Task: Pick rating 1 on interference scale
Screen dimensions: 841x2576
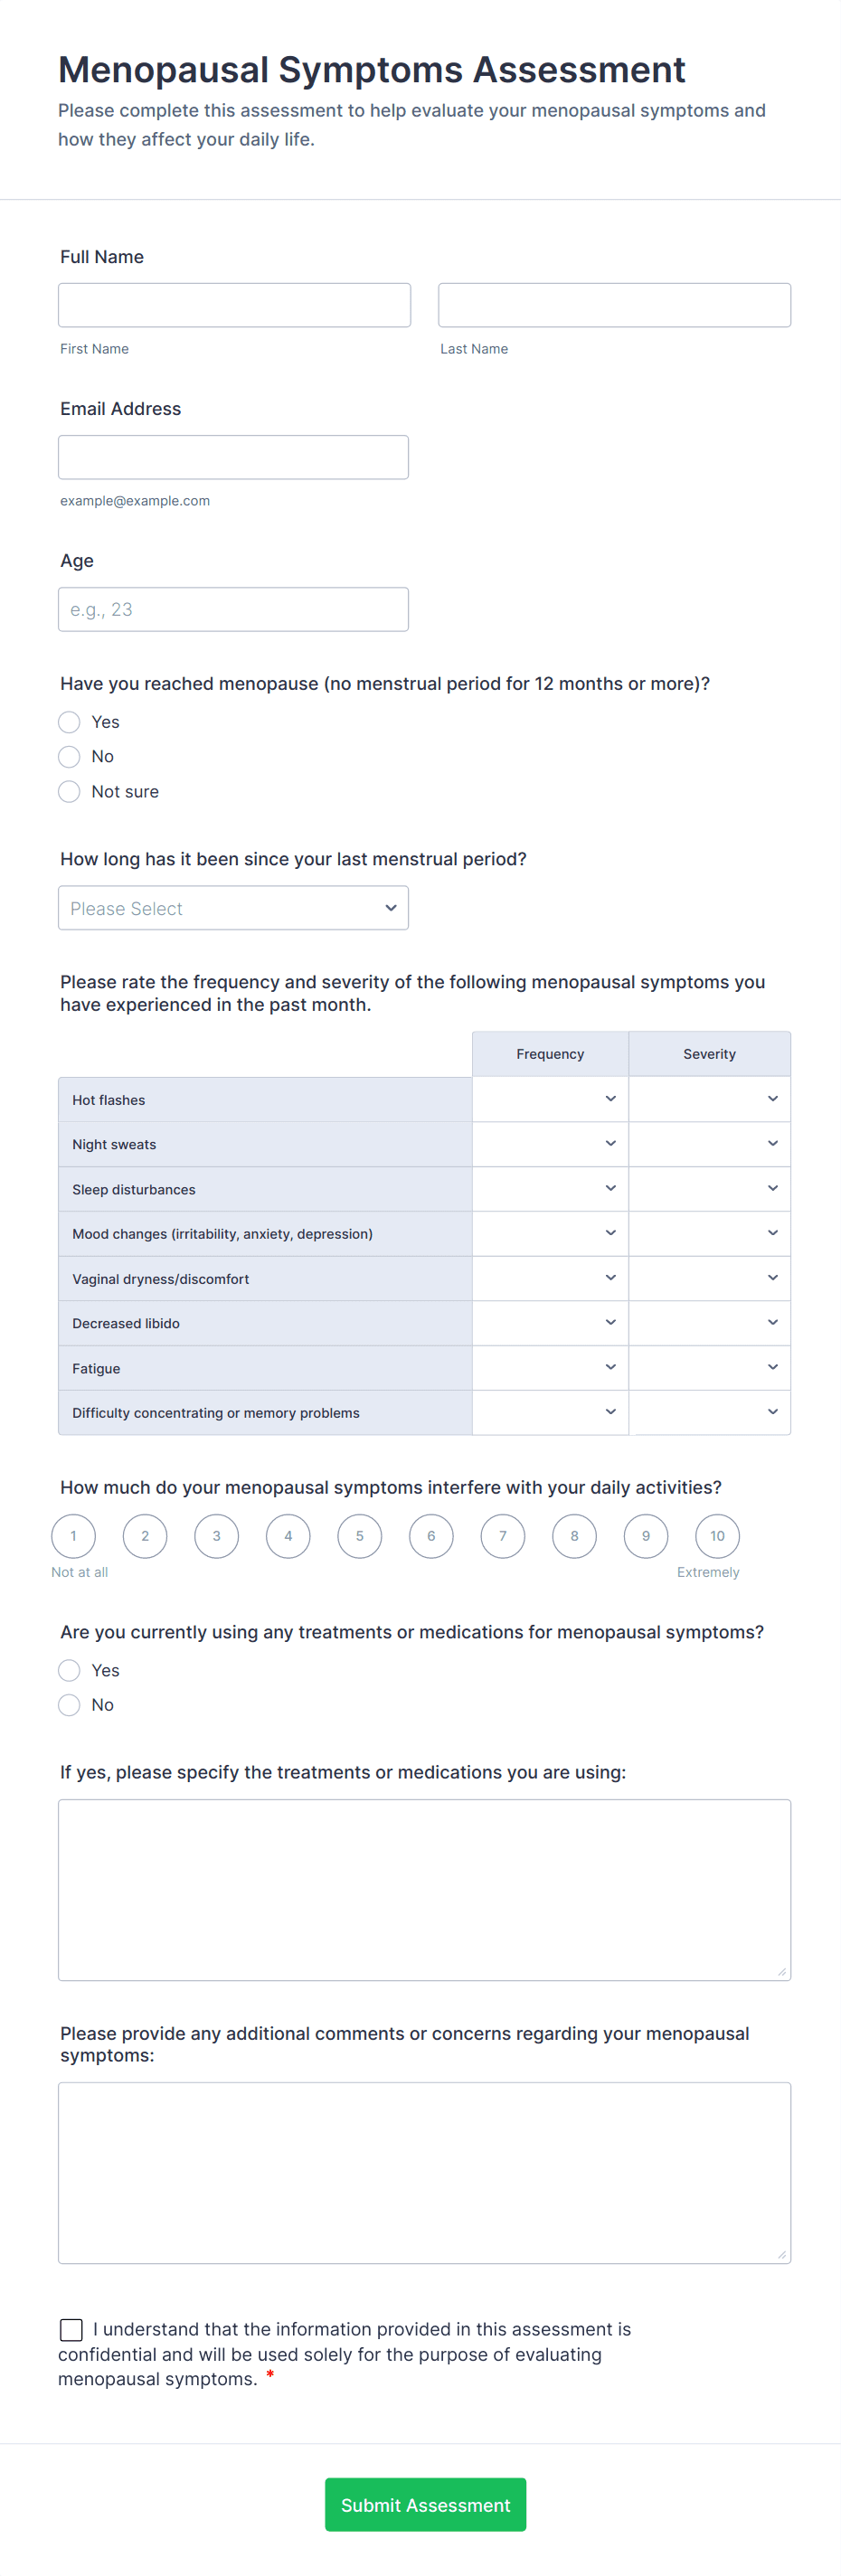Action: [73, 1536]
